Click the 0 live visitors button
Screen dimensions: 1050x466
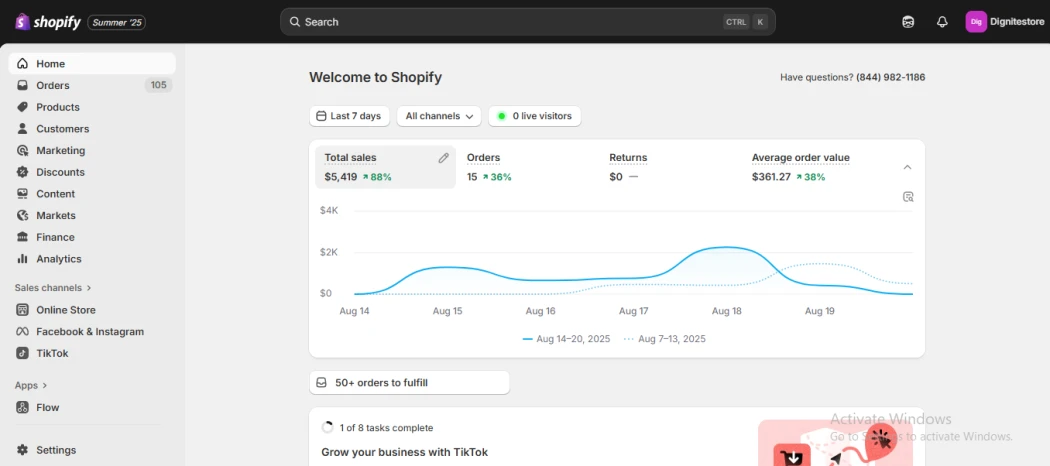[534, 116]
